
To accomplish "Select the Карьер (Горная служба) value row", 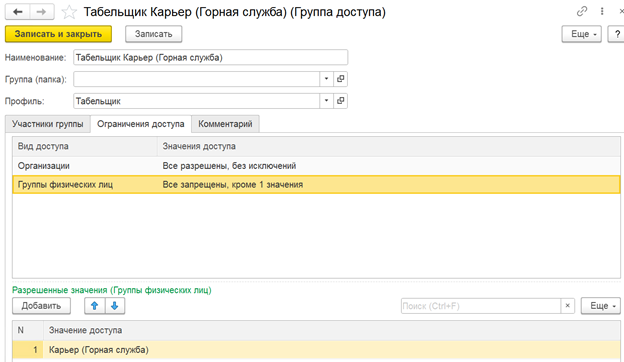I will [x=316, y=350].
